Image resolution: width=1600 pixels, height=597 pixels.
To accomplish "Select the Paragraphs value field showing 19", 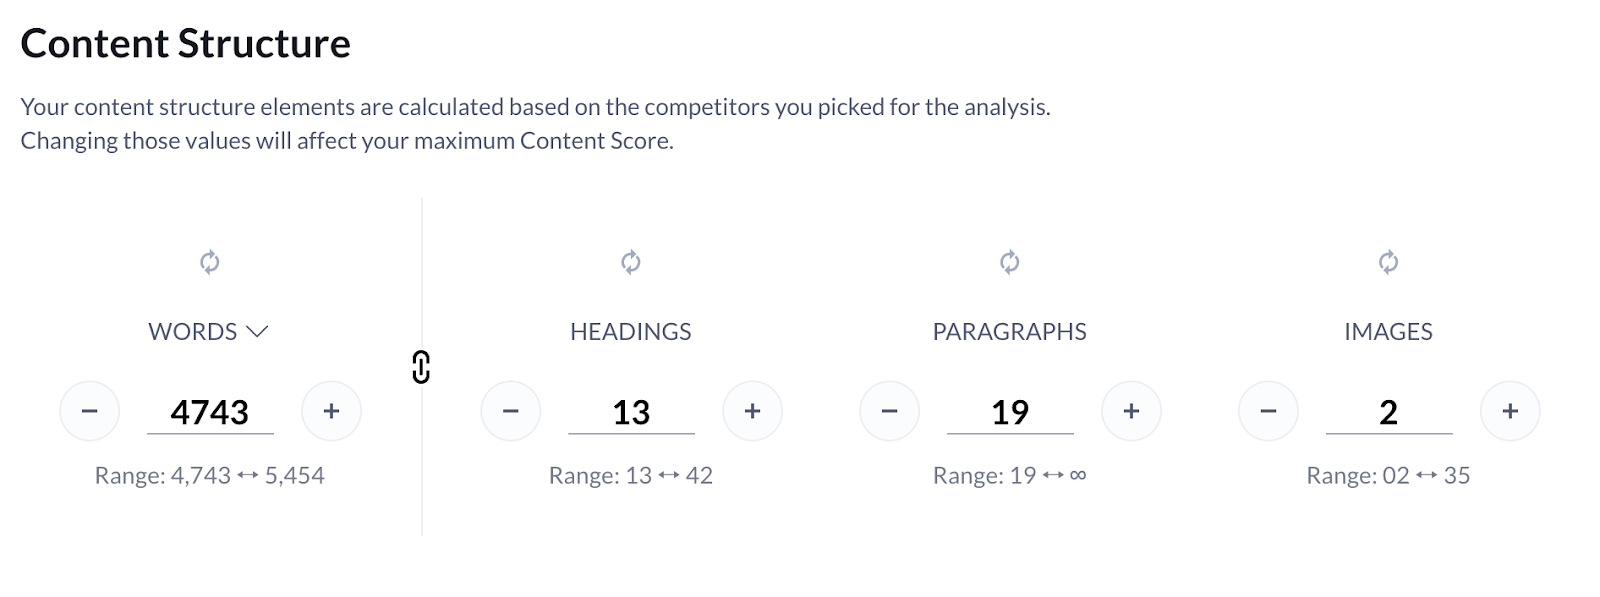I will click(1010, 410).
